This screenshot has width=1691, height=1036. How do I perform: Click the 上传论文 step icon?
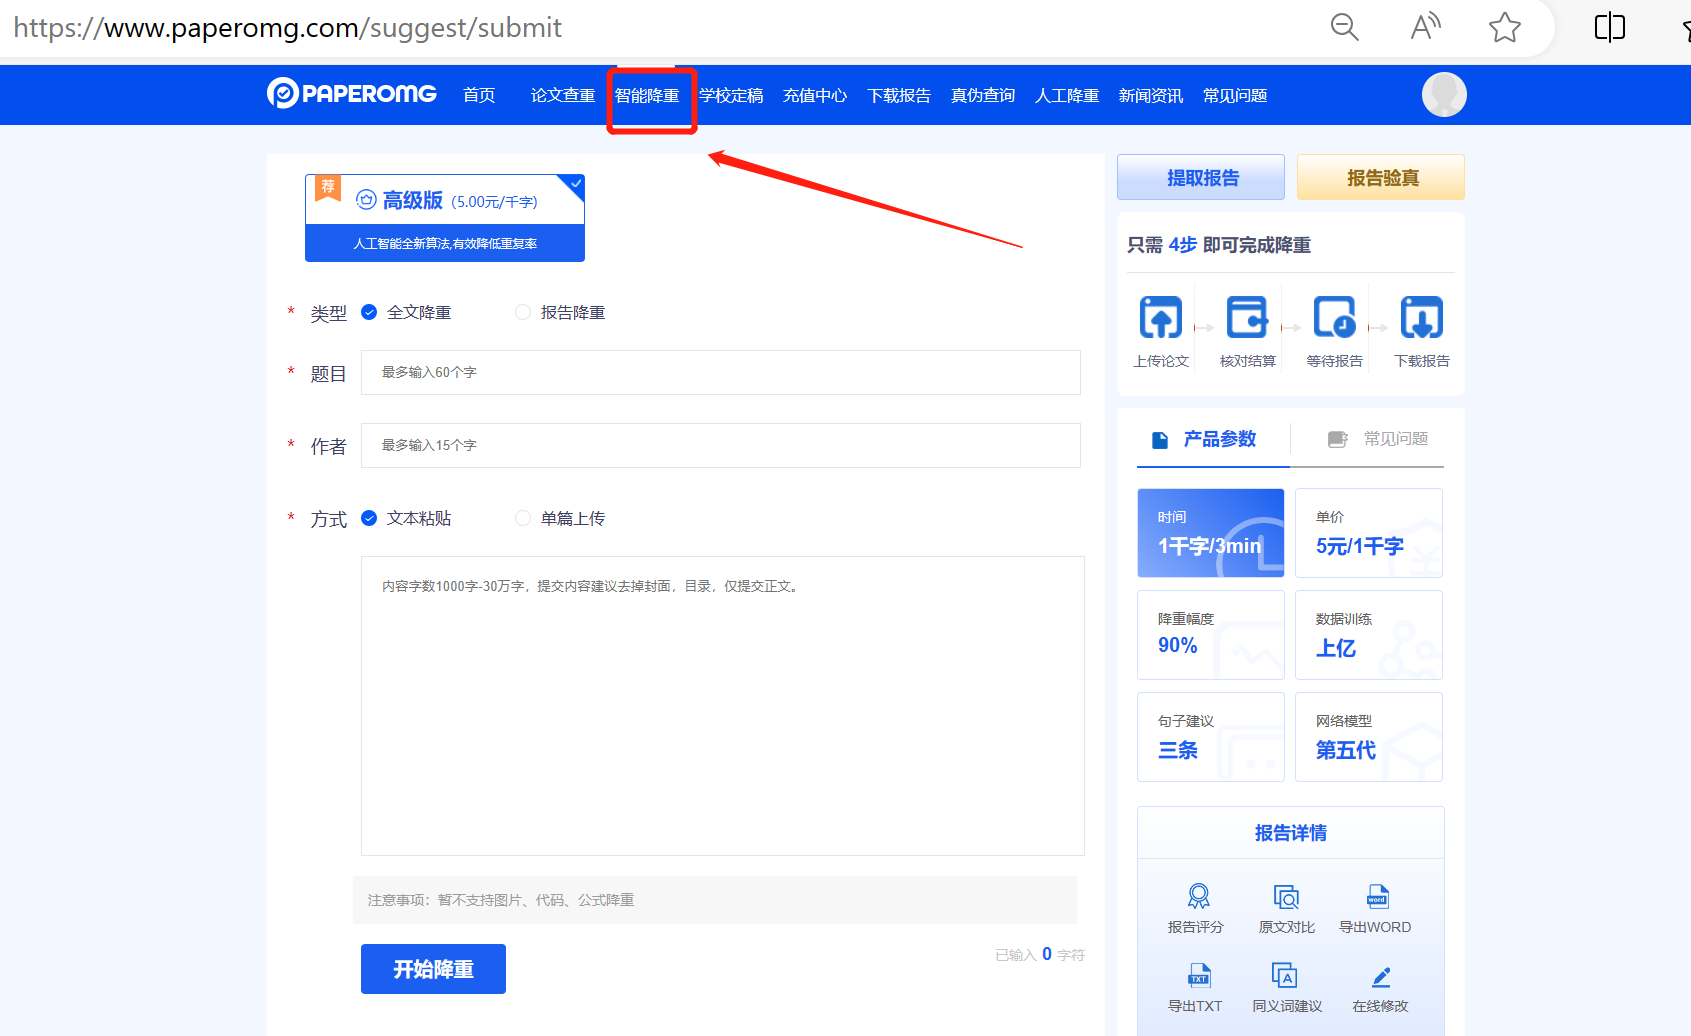1161,317
